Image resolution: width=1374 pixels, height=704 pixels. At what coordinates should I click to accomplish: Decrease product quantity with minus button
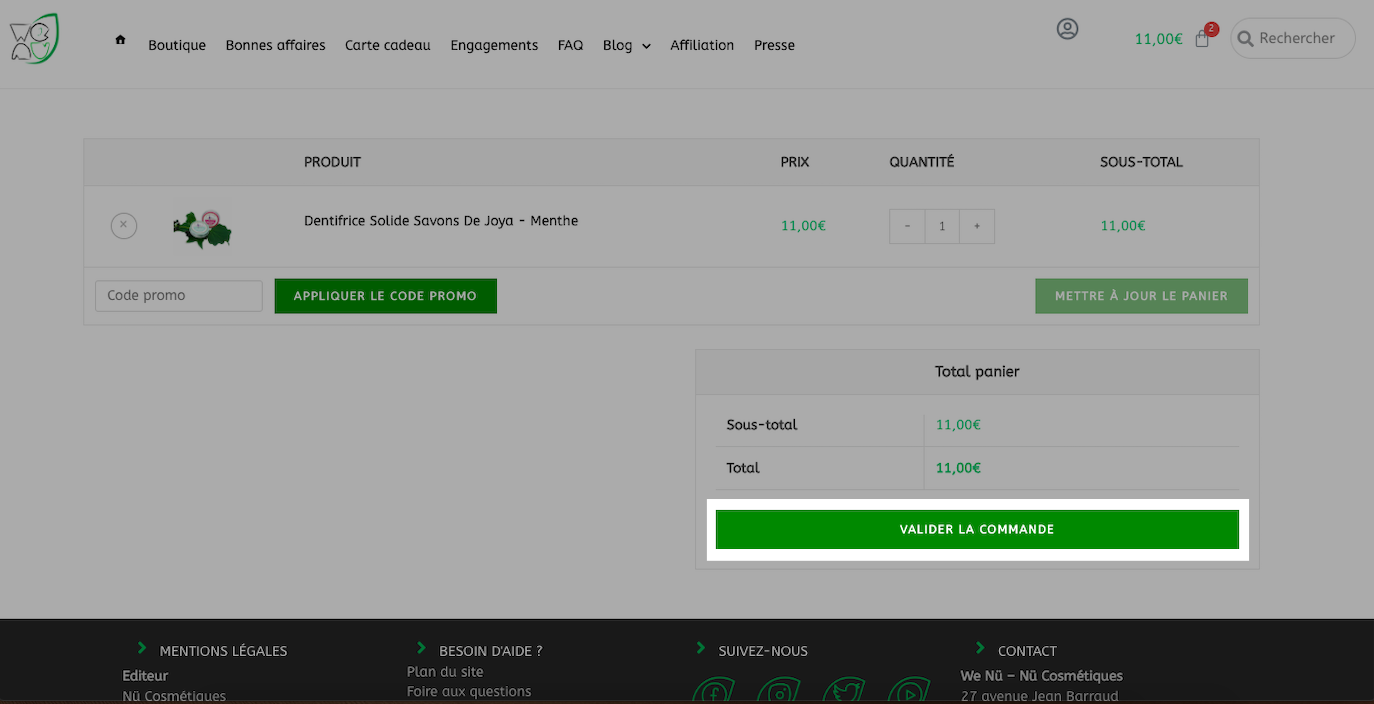(907, 226)
